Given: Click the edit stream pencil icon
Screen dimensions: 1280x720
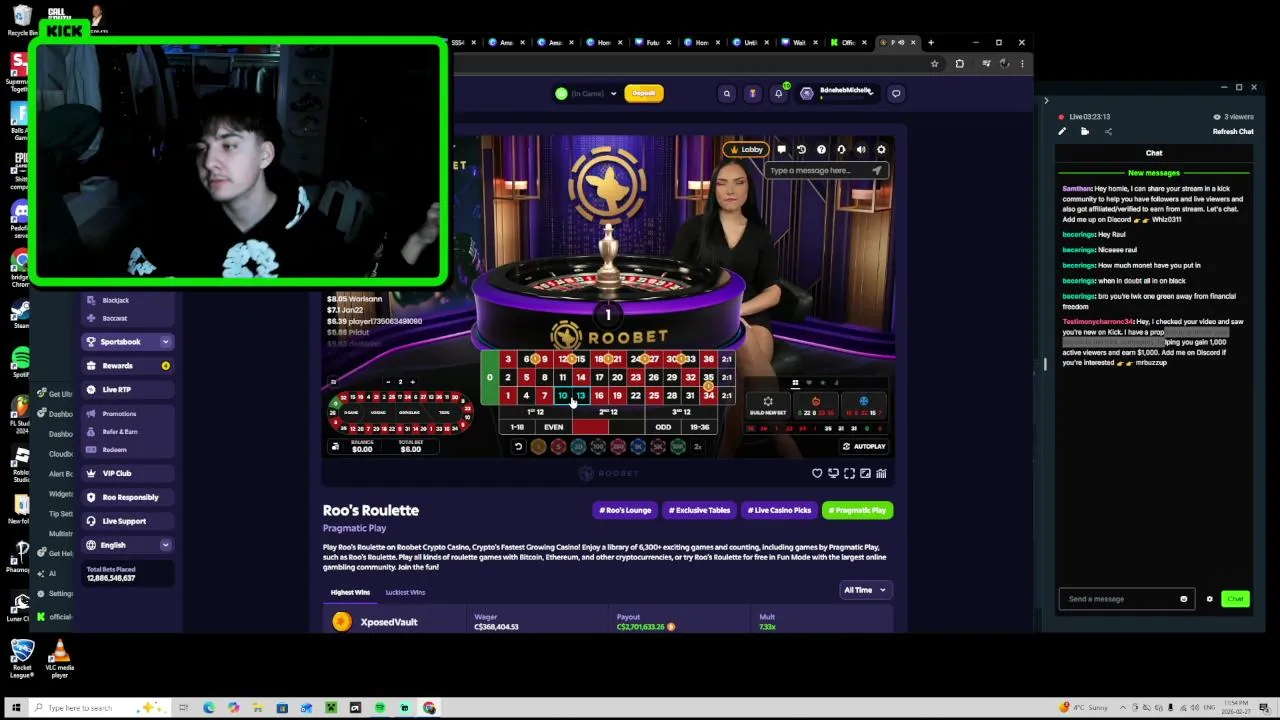Looking at the screenshot, I should coord(1062,132).
